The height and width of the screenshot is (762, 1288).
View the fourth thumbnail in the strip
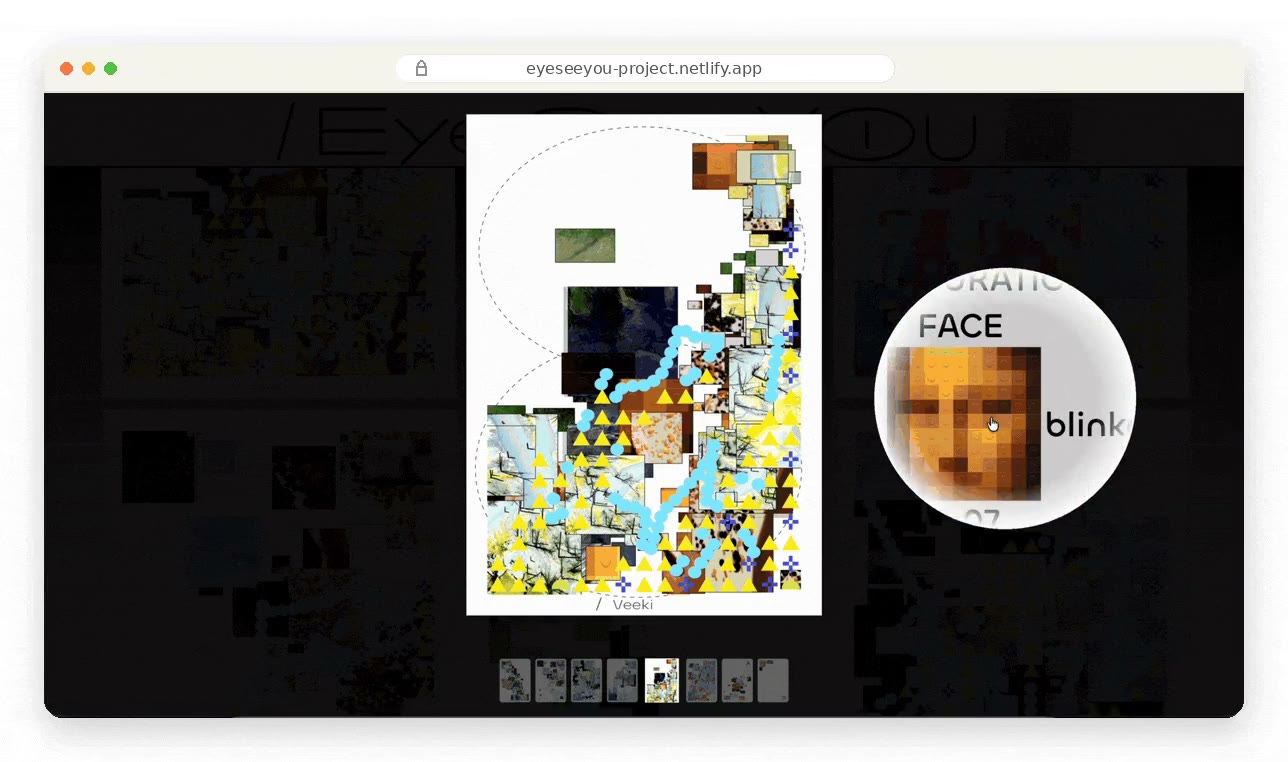point(622,680)
